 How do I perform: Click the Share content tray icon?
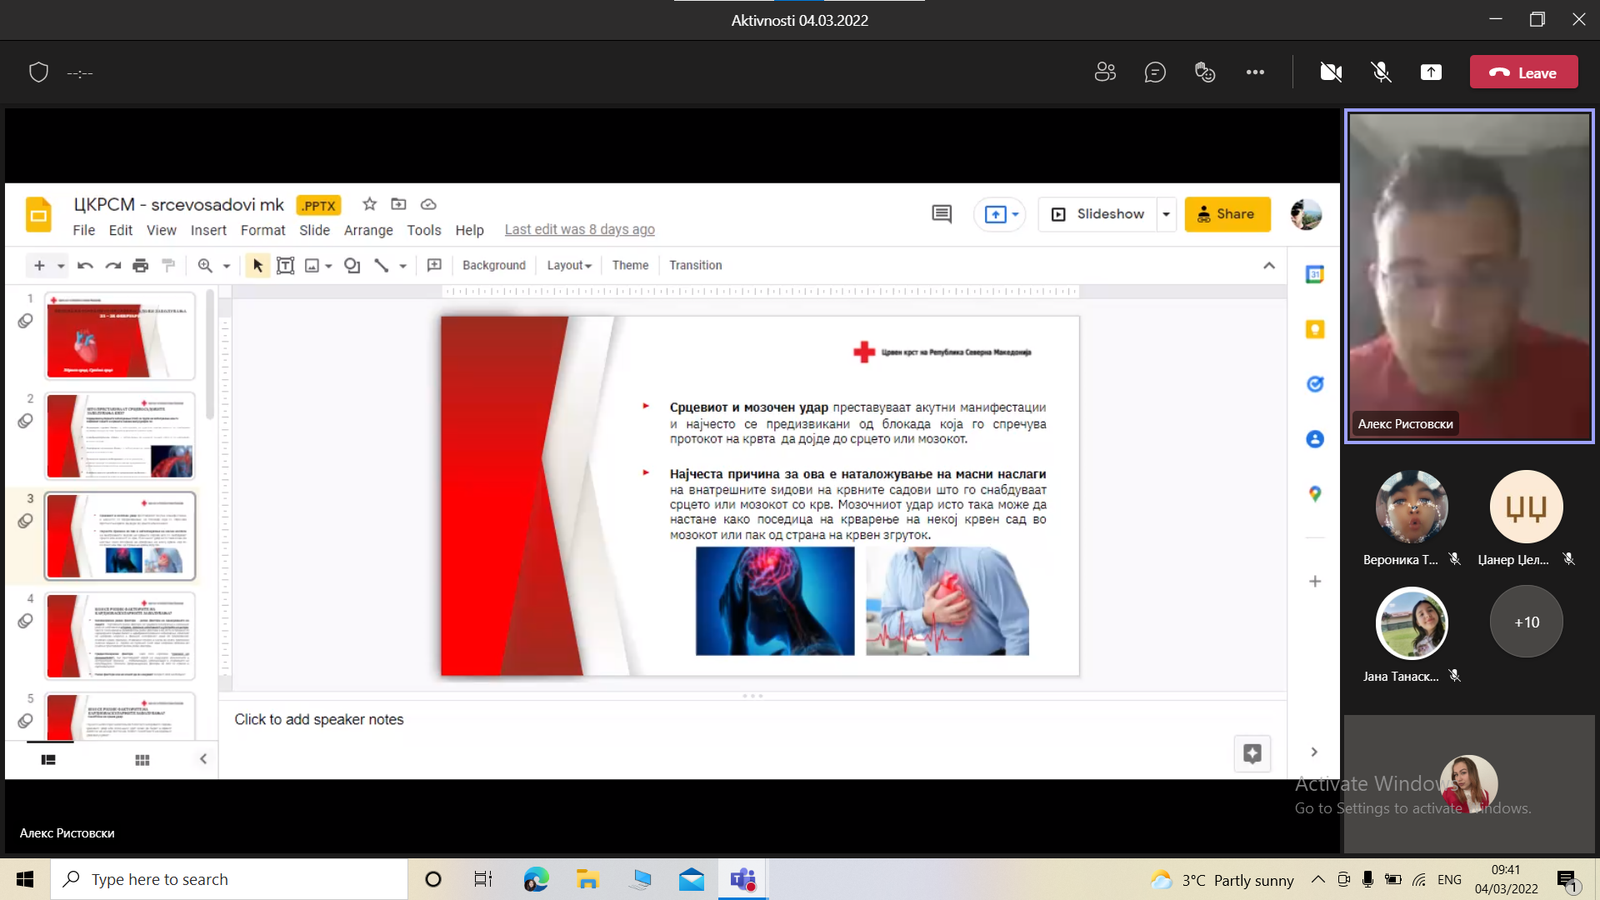tap(1431, 72)
